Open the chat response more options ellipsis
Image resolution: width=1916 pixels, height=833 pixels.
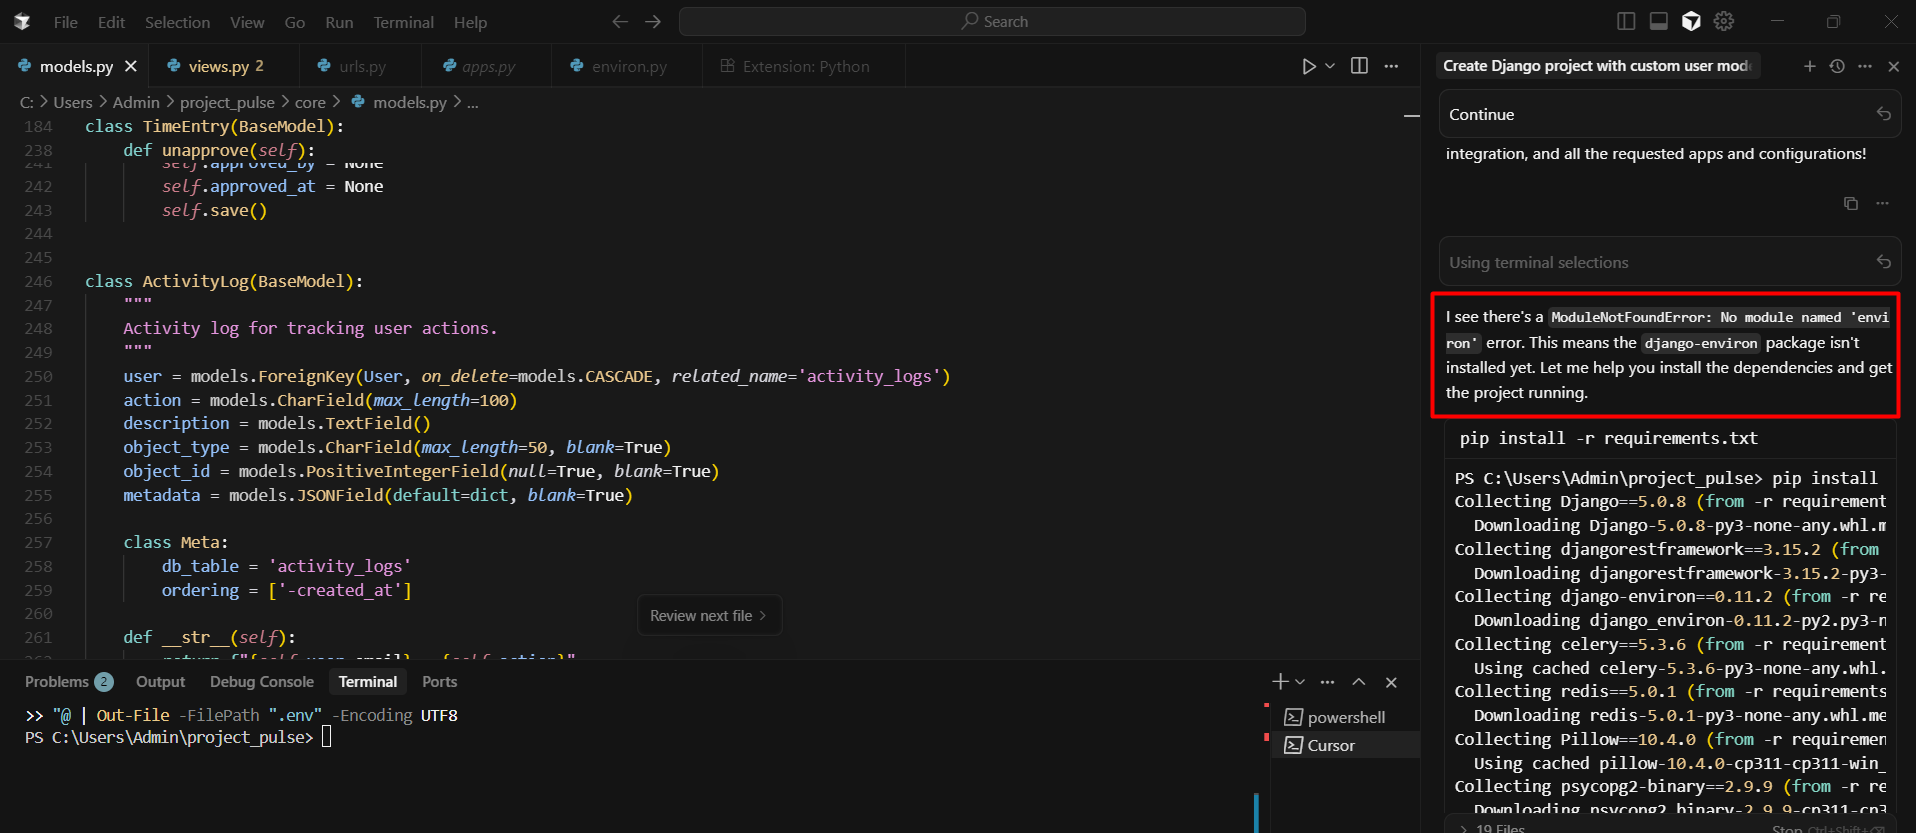point(1882,203)
